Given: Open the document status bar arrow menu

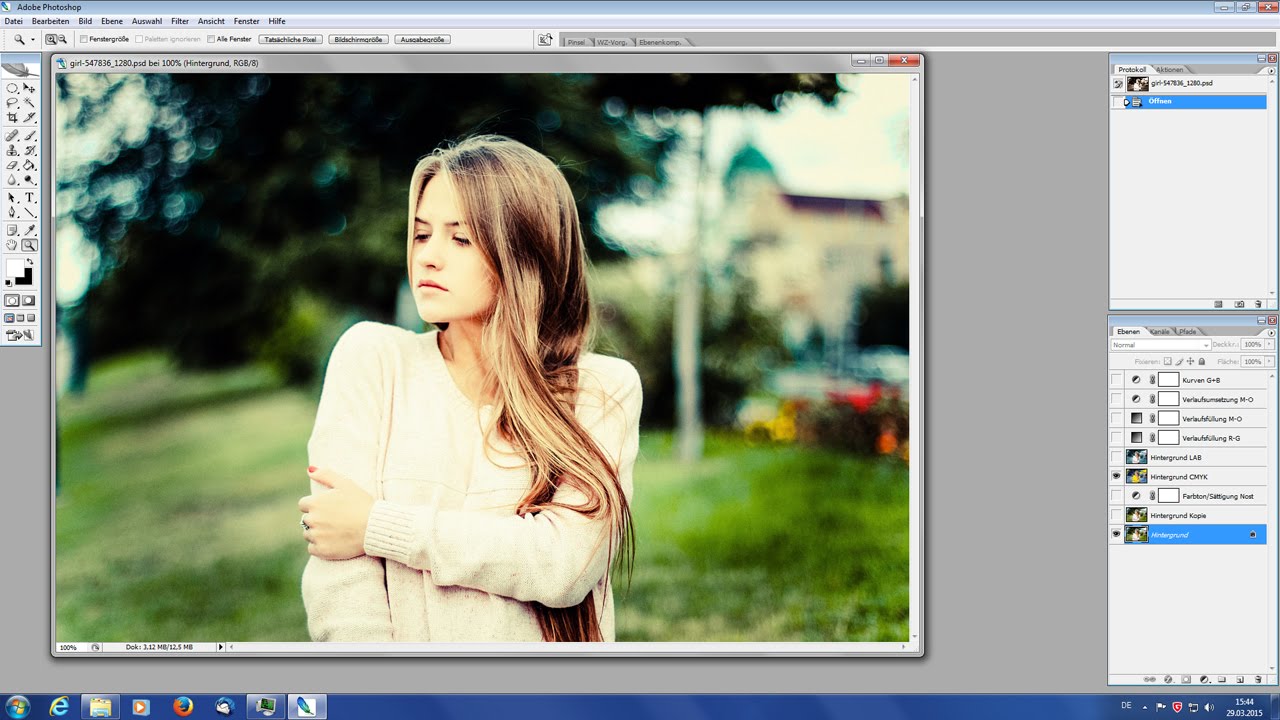Looking at the screenshot, I should 221,647.
